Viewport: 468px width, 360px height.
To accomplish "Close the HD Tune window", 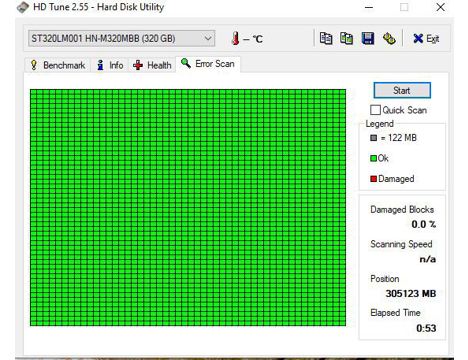I will (x=441, y=7).
